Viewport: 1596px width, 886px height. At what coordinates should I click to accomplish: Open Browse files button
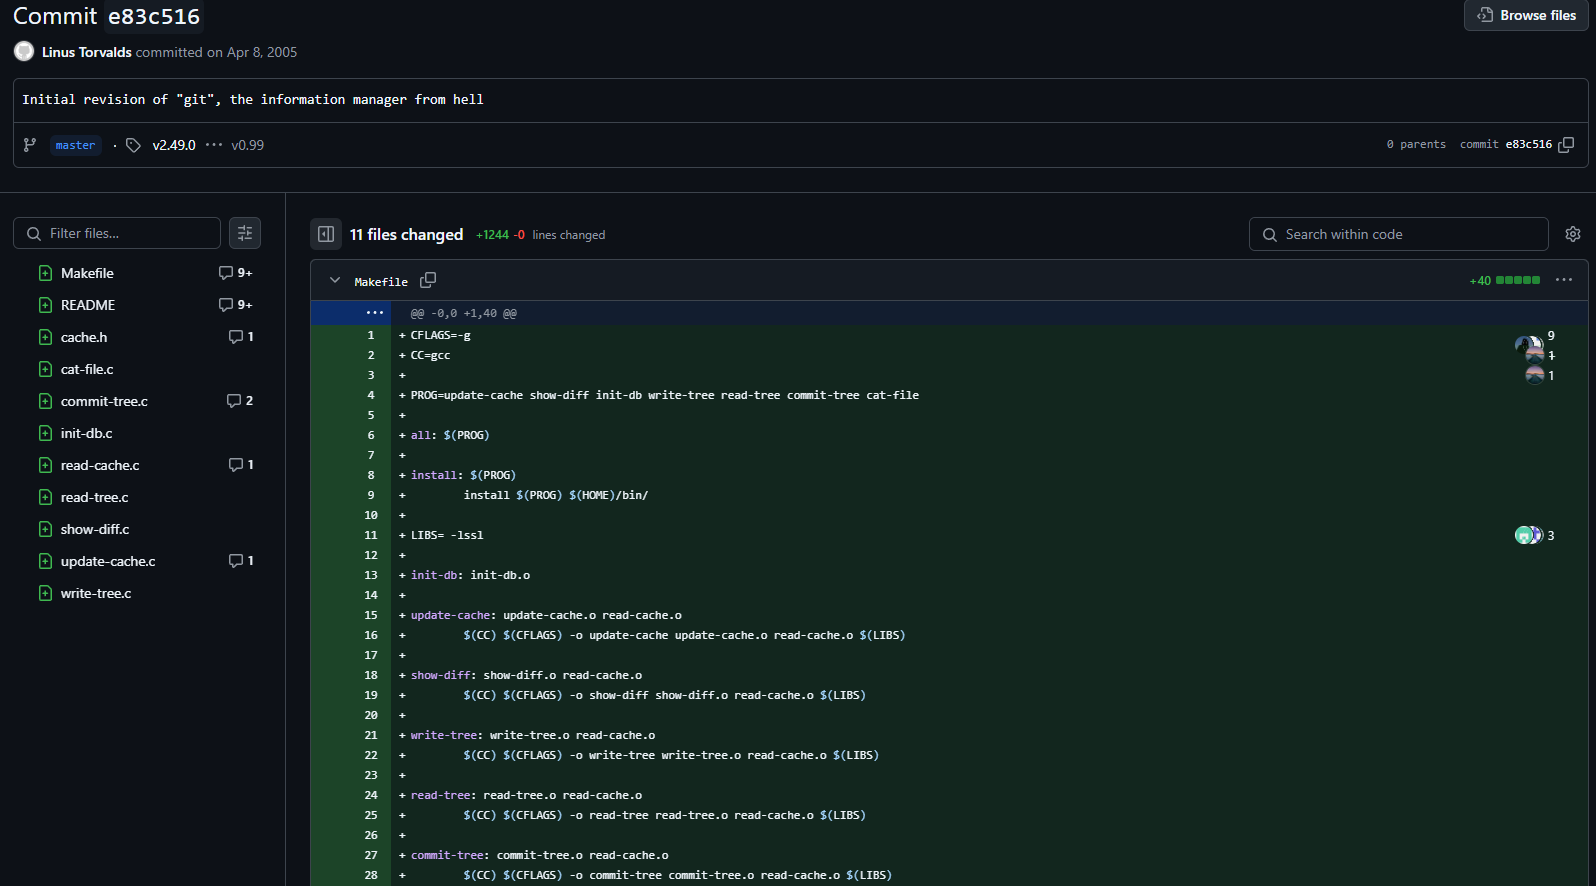1526,15
